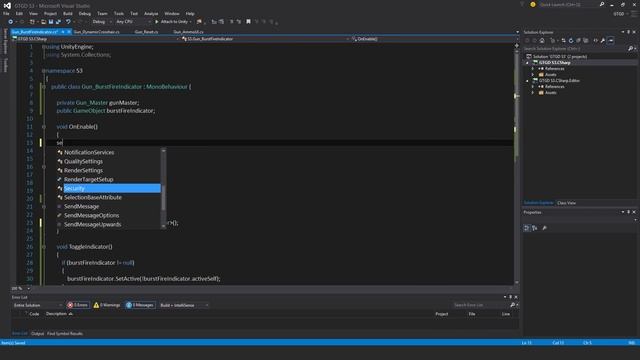Switch to the Gun_AmmoUI.cs tab
Screen dimensions: 640x360
coord(188,31)
